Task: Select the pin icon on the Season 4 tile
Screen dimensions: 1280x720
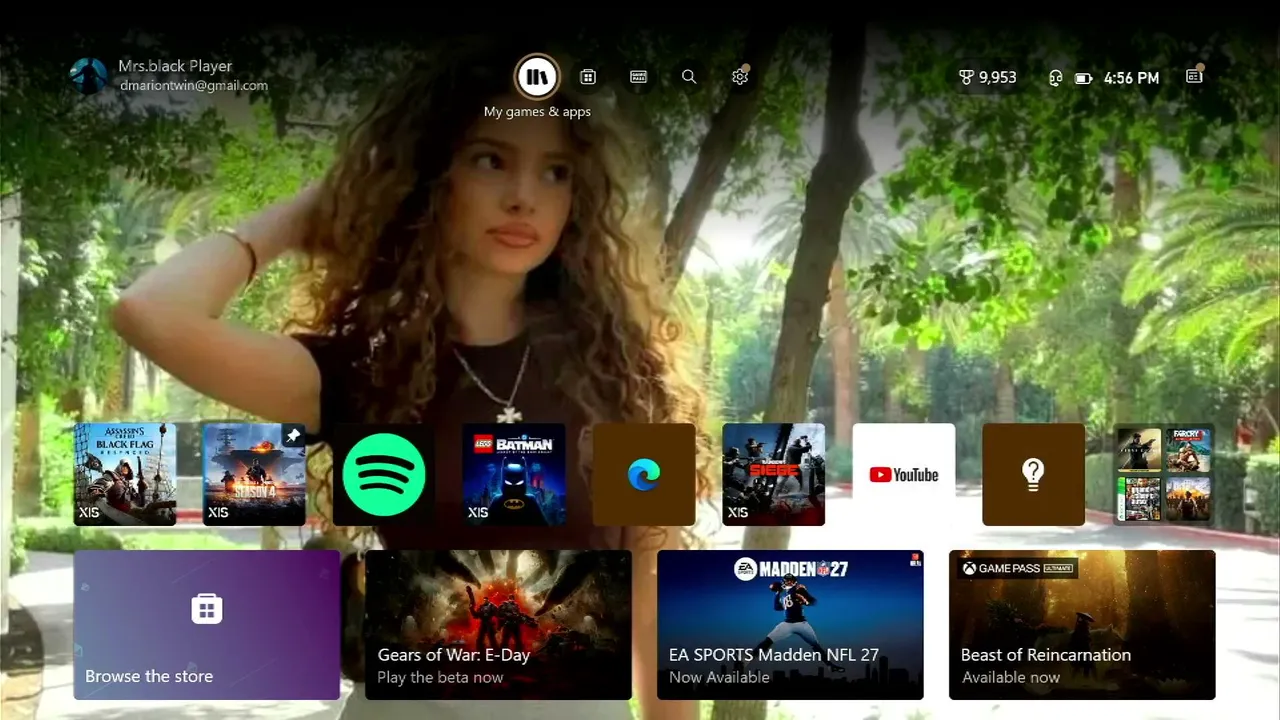Action: (x=293, y=436)
